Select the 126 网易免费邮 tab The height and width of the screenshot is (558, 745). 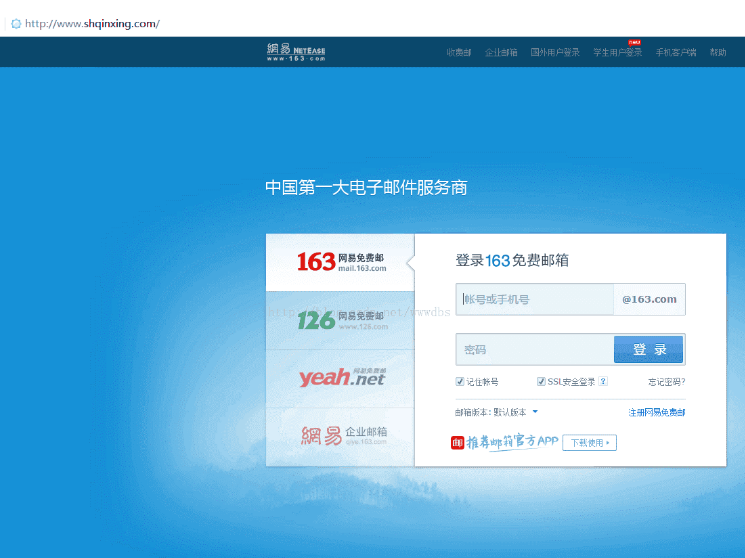click(340, 320)
